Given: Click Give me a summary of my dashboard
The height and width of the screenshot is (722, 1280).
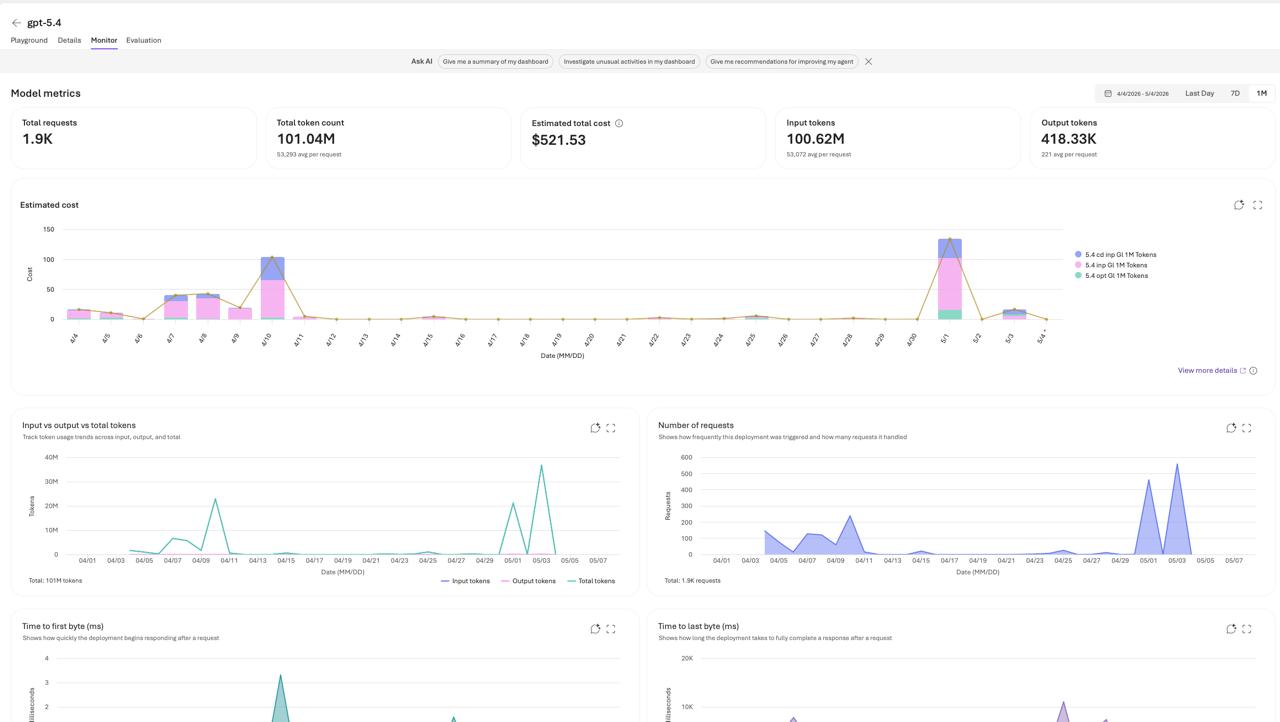Looking at the screenshot, I should click(495, 62).
